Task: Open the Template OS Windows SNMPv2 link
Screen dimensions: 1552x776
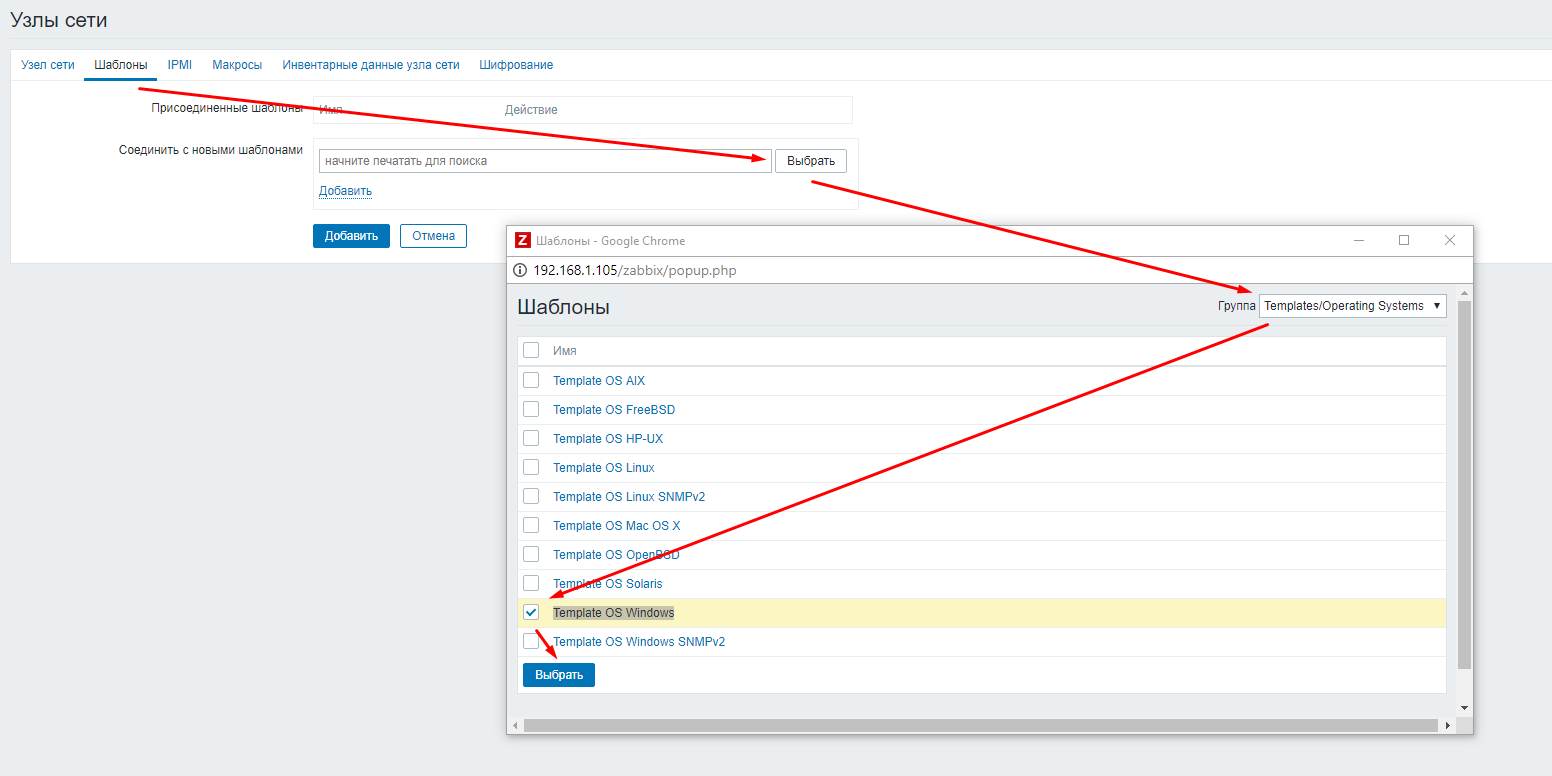Action: (639, 642)
